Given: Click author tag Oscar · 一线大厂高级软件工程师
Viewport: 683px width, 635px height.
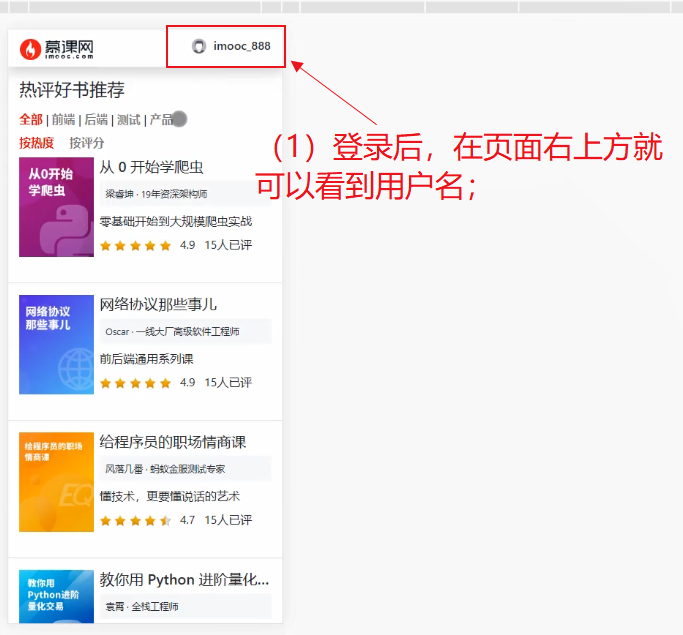Looking at the screenshot, I should tap(186, 331).
